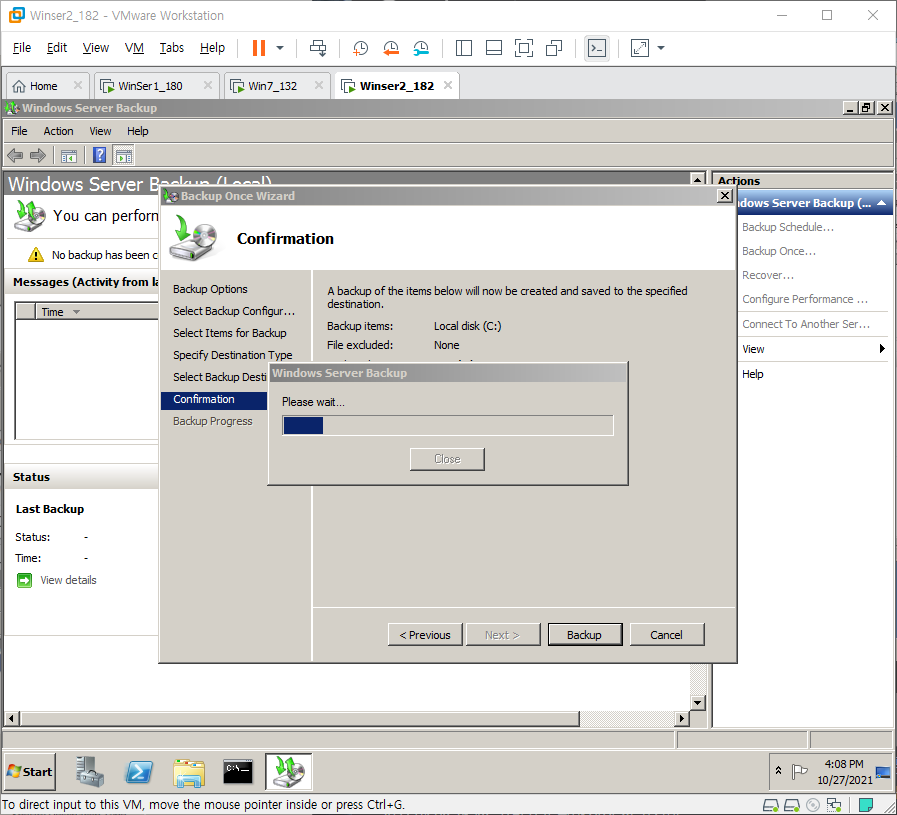
Task: Click the show/hide action pane icon
Action: click(x=124, y=156)
